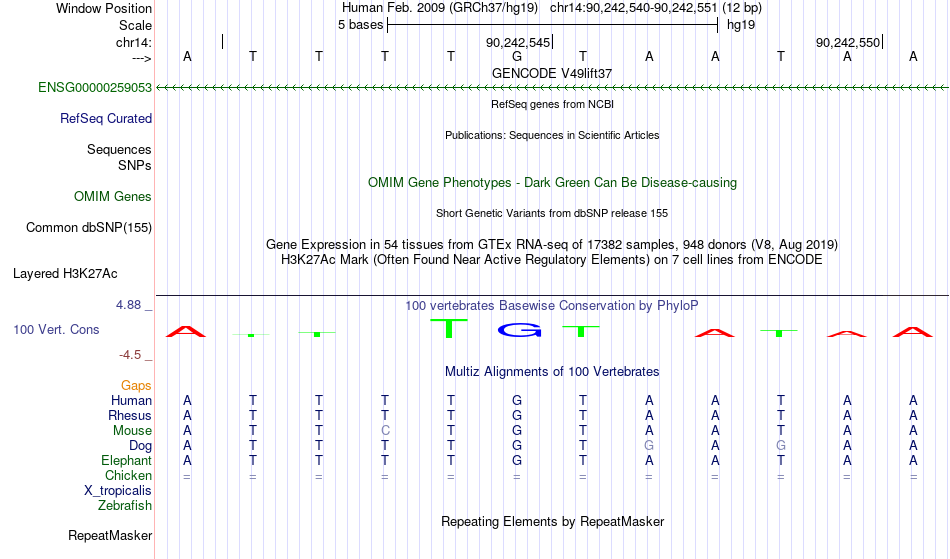Image resolution: width=950 pixels, height=559 pixels.
Task: Select the Human Feb. 2009 (GRCh37/hg19) text
Action: point(440,8)
